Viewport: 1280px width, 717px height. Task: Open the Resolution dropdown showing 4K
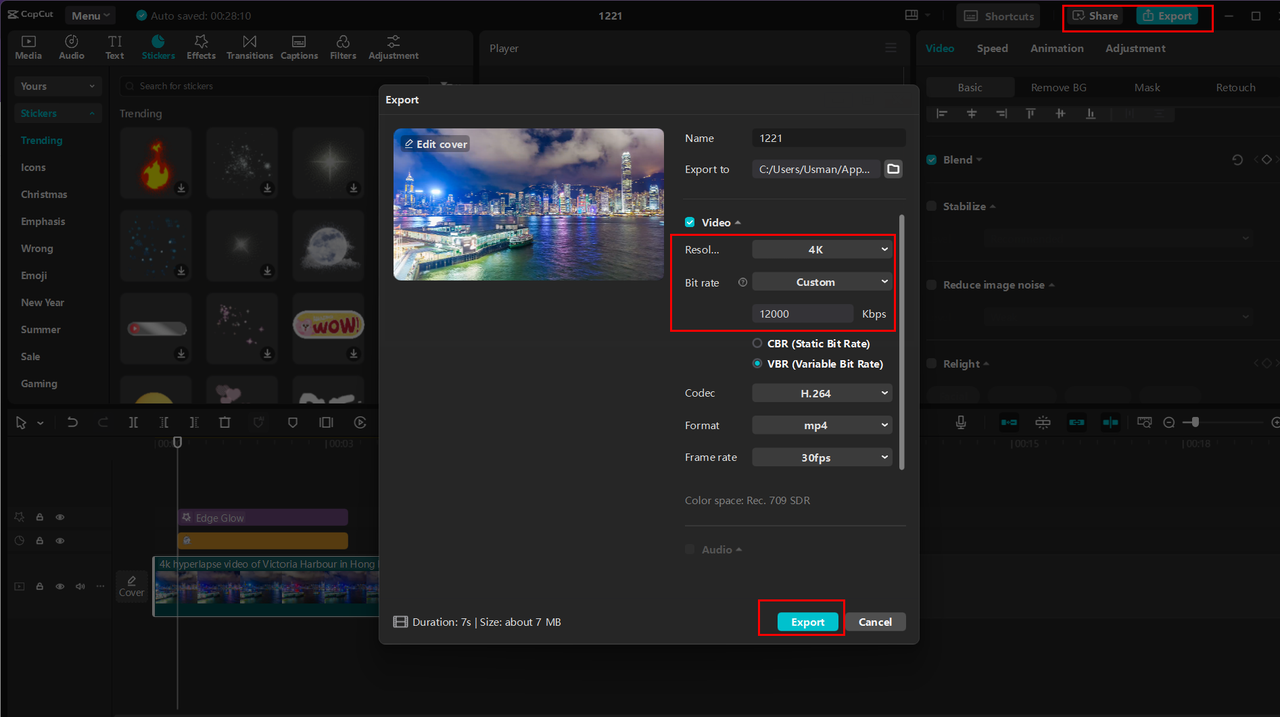click(x=822, y=249)
